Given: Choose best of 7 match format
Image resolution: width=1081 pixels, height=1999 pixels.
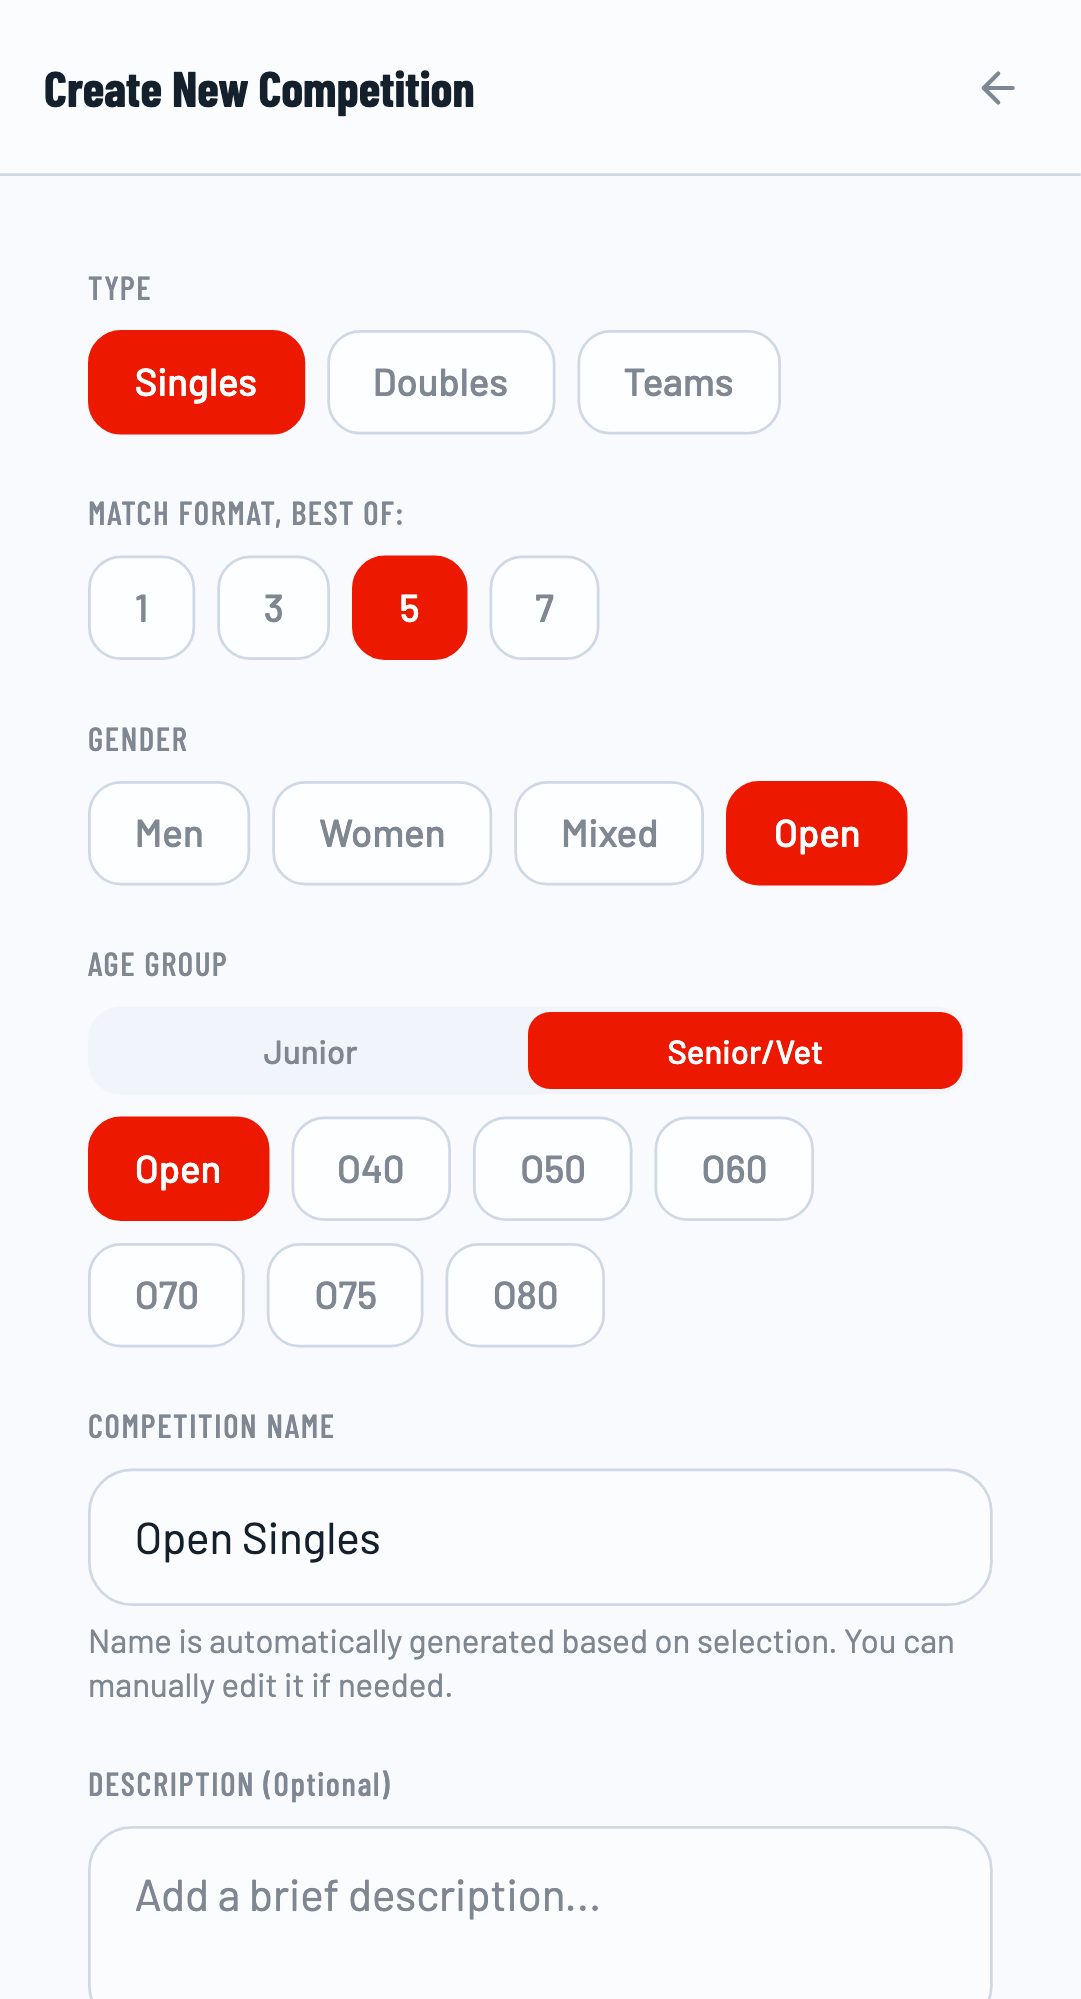Looking at the screenshot, I should coord(544,608).
